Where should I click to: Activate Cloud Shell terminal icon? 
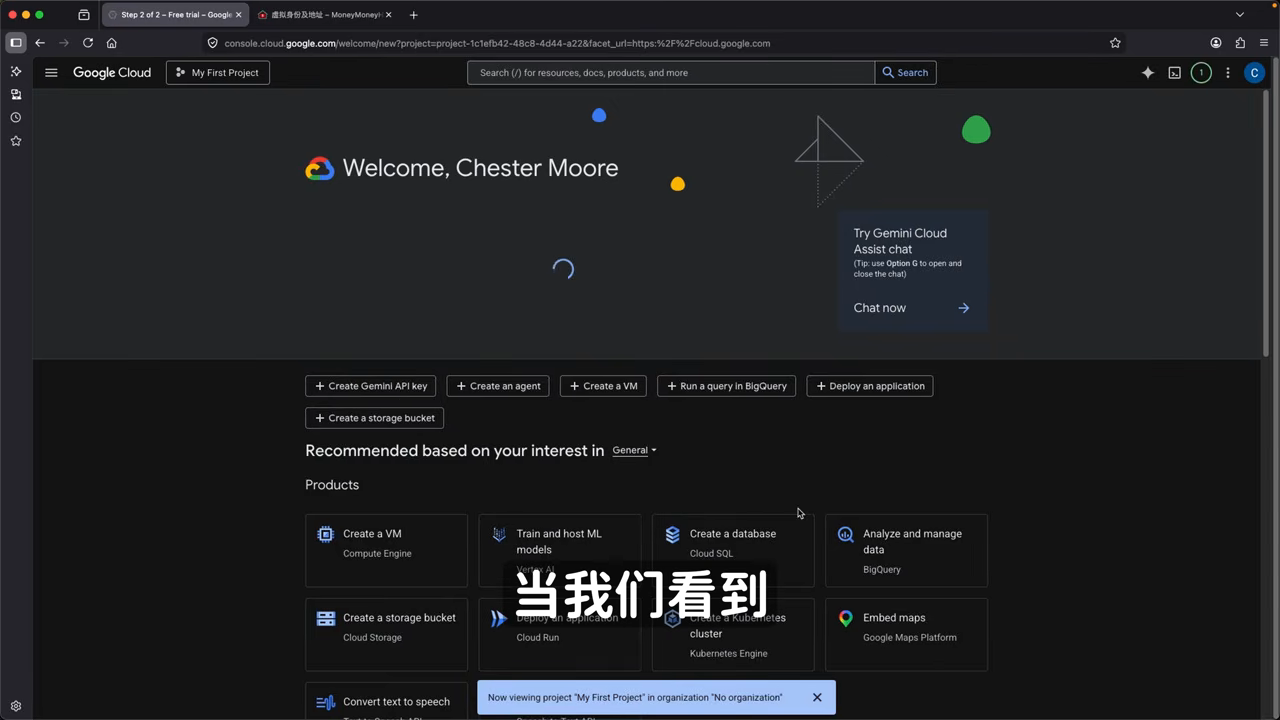click(1175, 73)
